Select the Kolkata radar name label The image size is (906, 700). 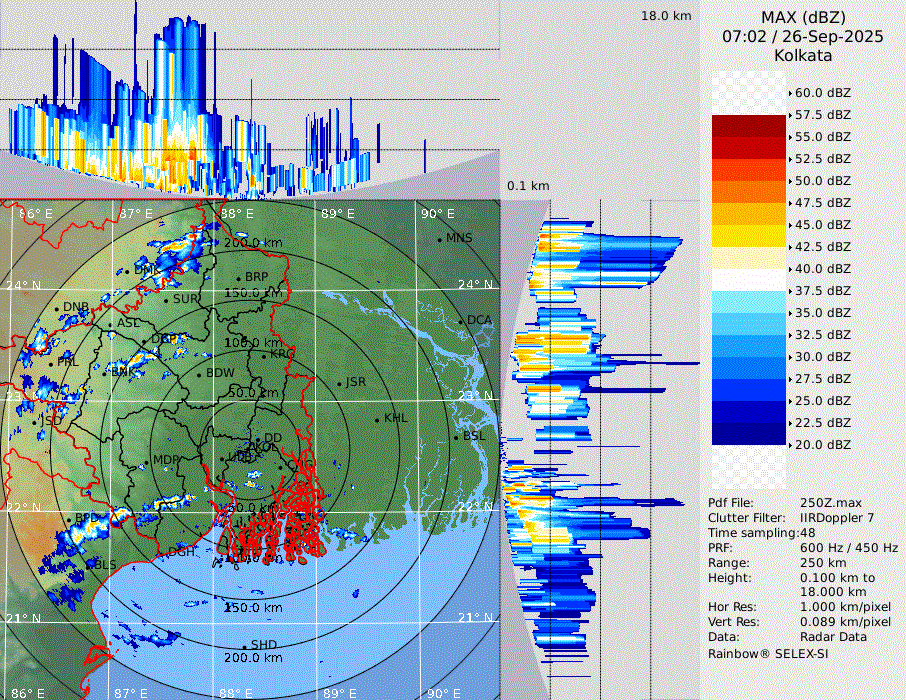pyautogui.click(x=802, y=55)
